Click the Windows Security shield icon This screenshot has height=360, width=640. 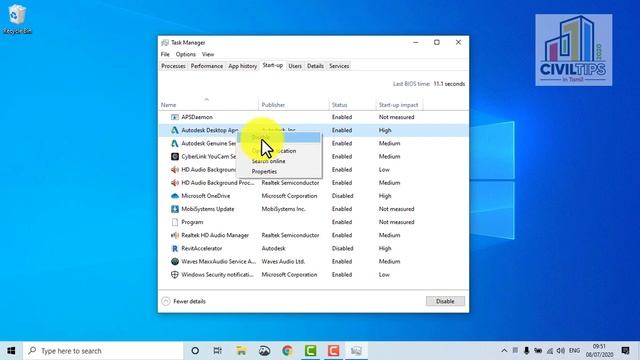175,275
